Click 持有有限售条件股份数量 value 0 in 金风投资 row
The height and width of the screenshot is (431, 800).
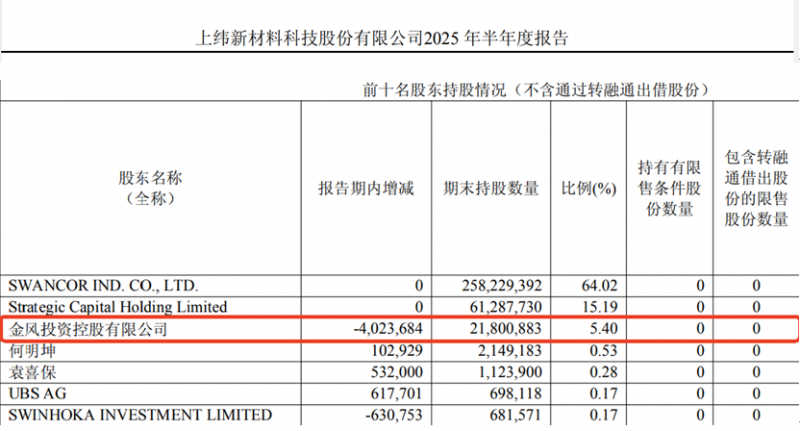700,328
